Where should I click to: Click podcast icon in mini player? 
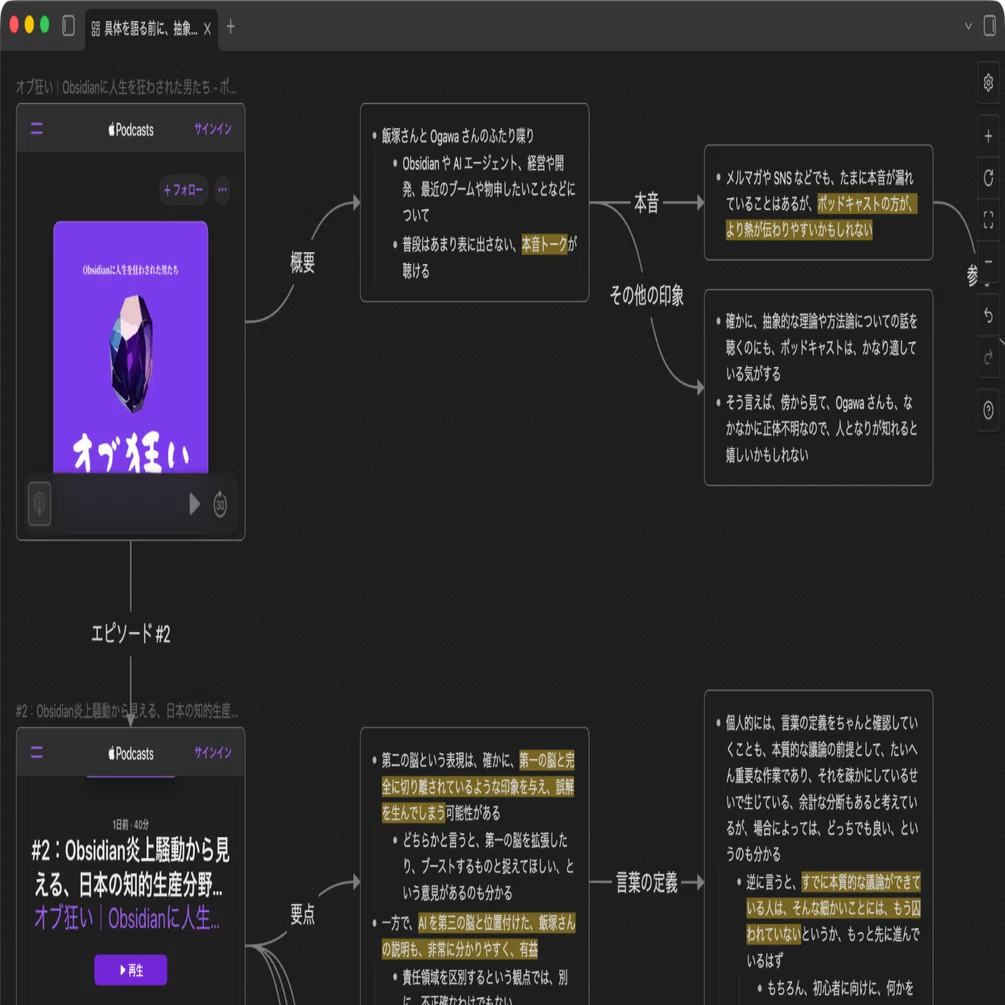pyautogui.click(x=40, y=504)
